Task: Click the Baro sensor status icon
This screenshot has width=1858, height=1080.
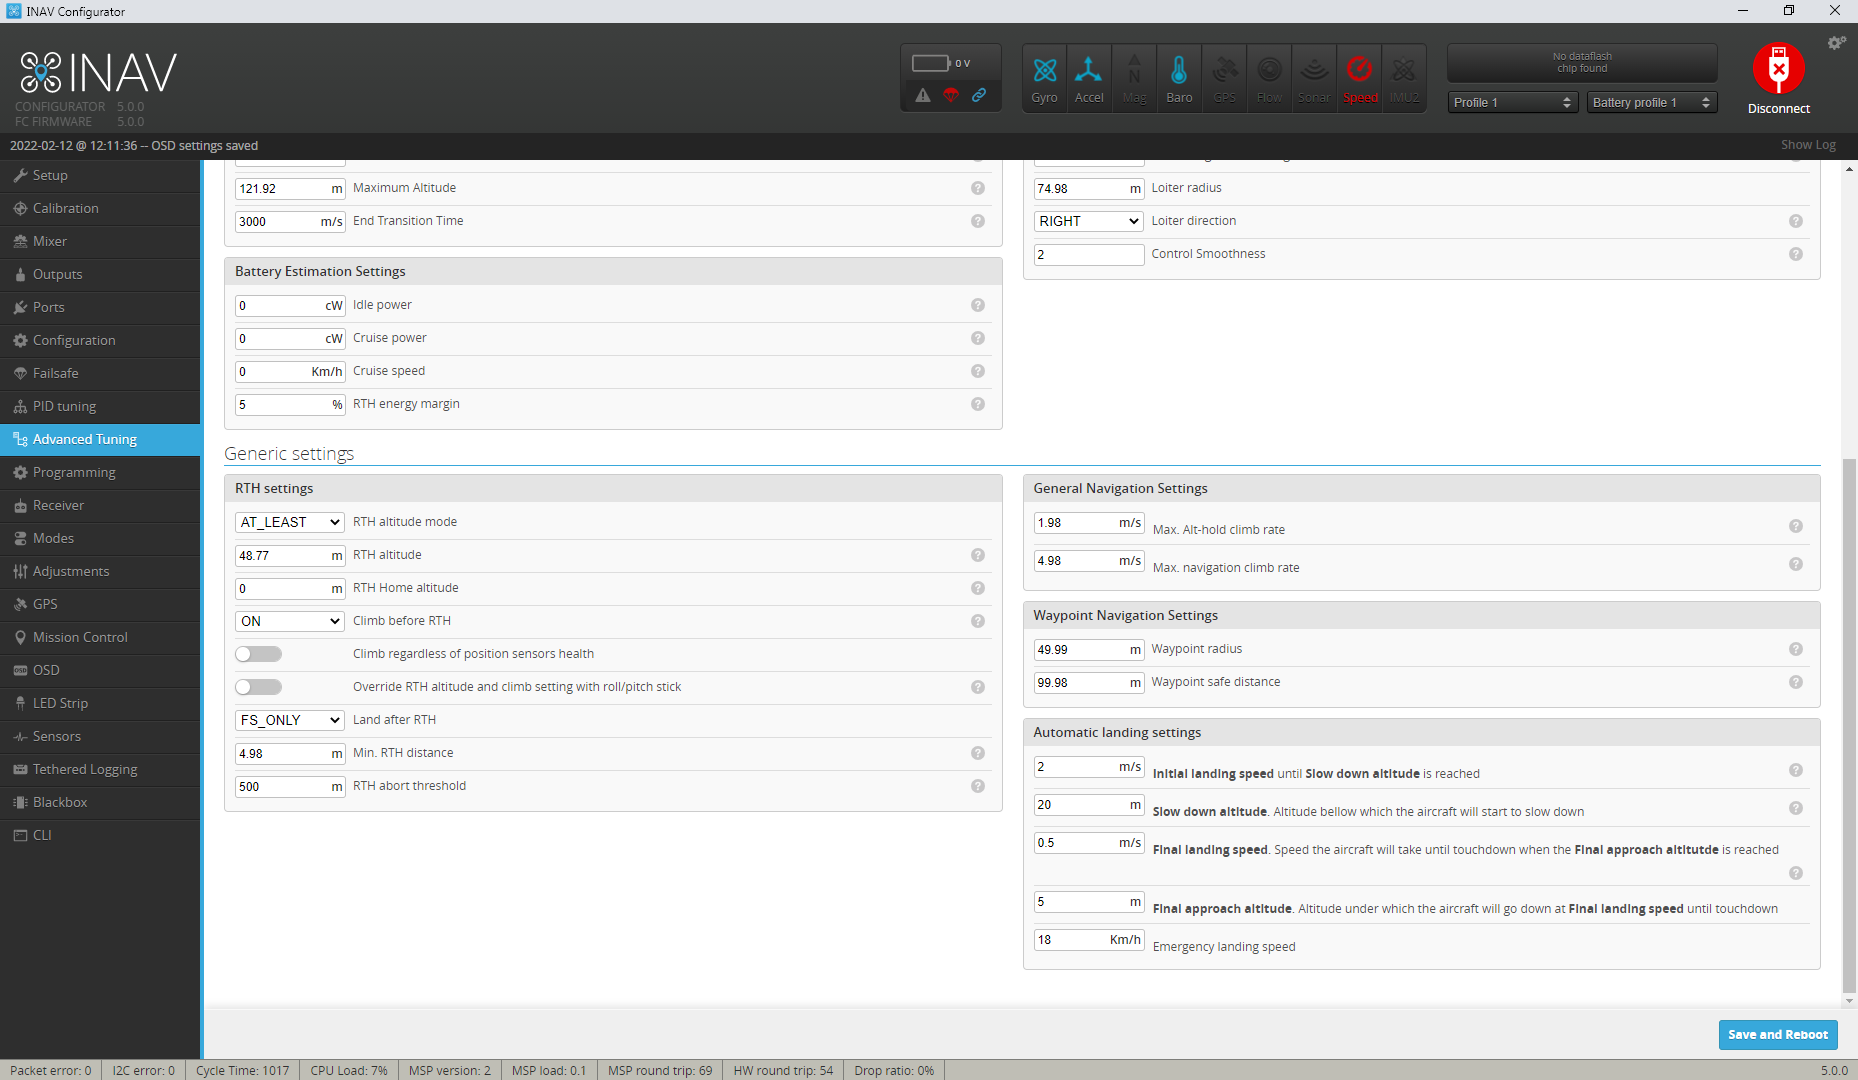Action: pos(1179,77)
